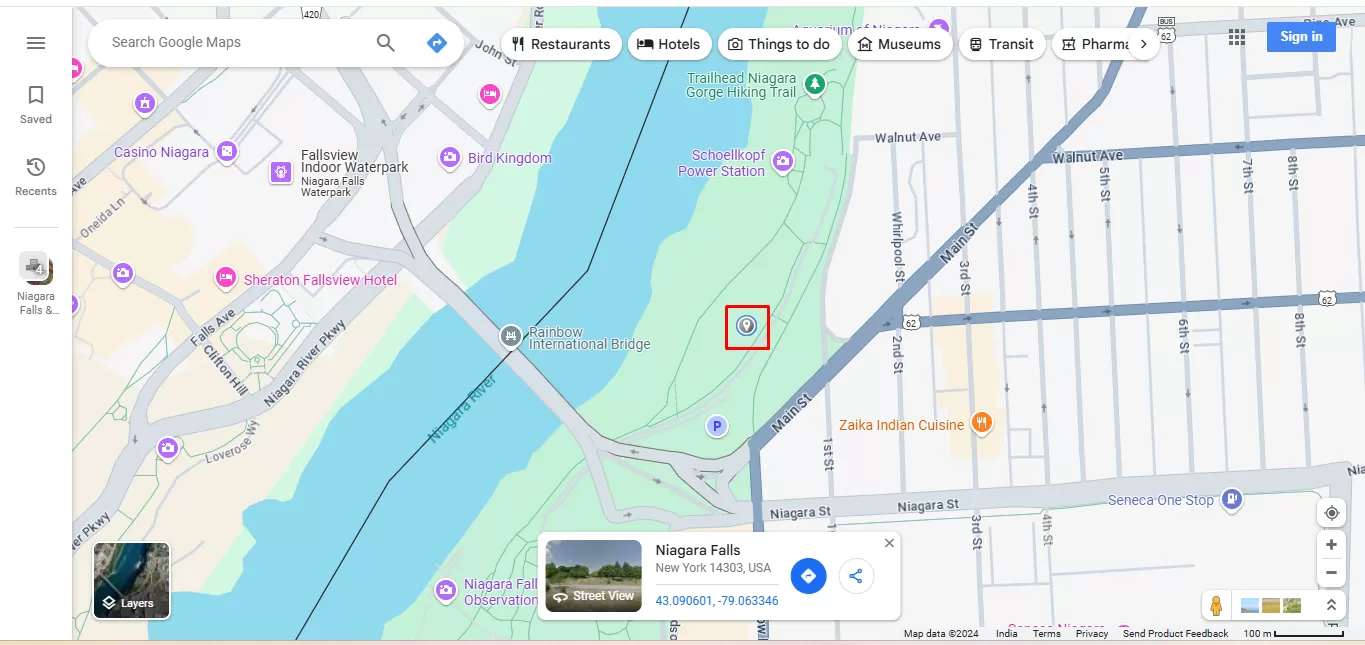
Task: Filter by Hotels chip
Action: (669, 44)
